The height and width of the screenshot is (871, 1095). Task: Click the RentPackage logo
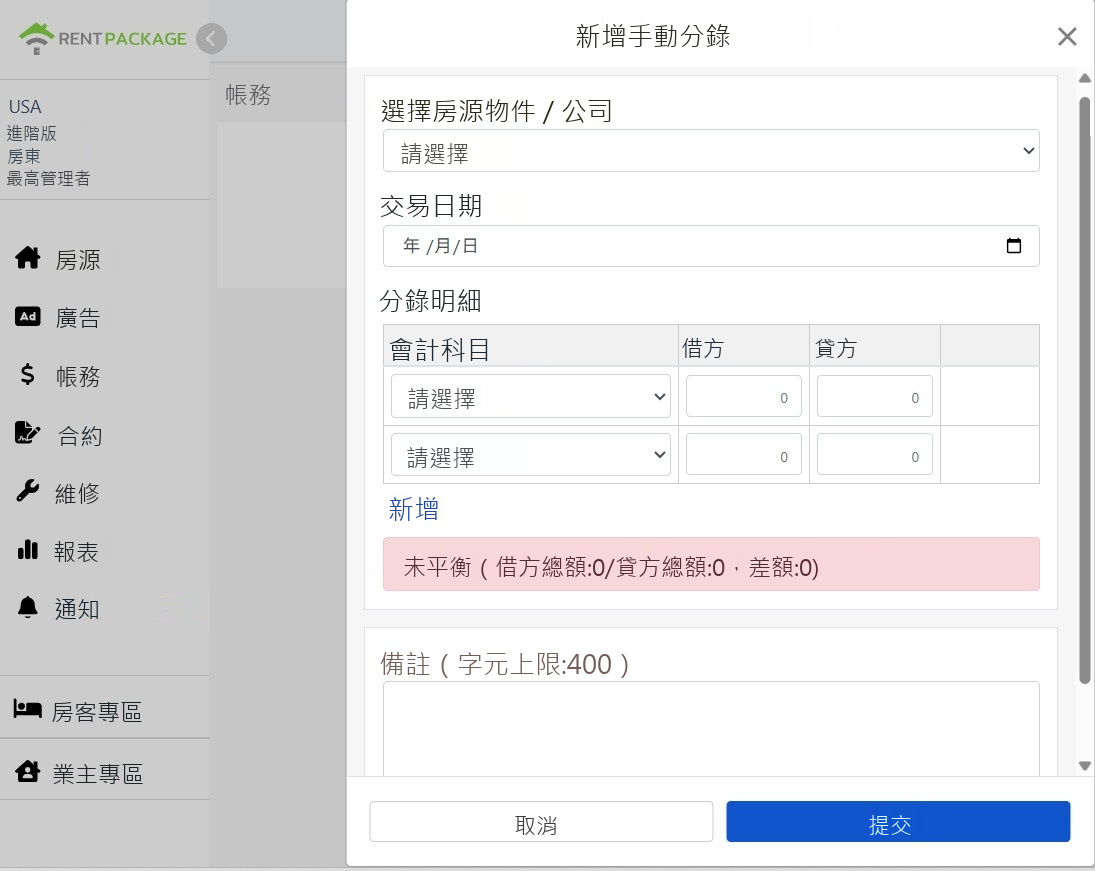[x=103, y=38]
